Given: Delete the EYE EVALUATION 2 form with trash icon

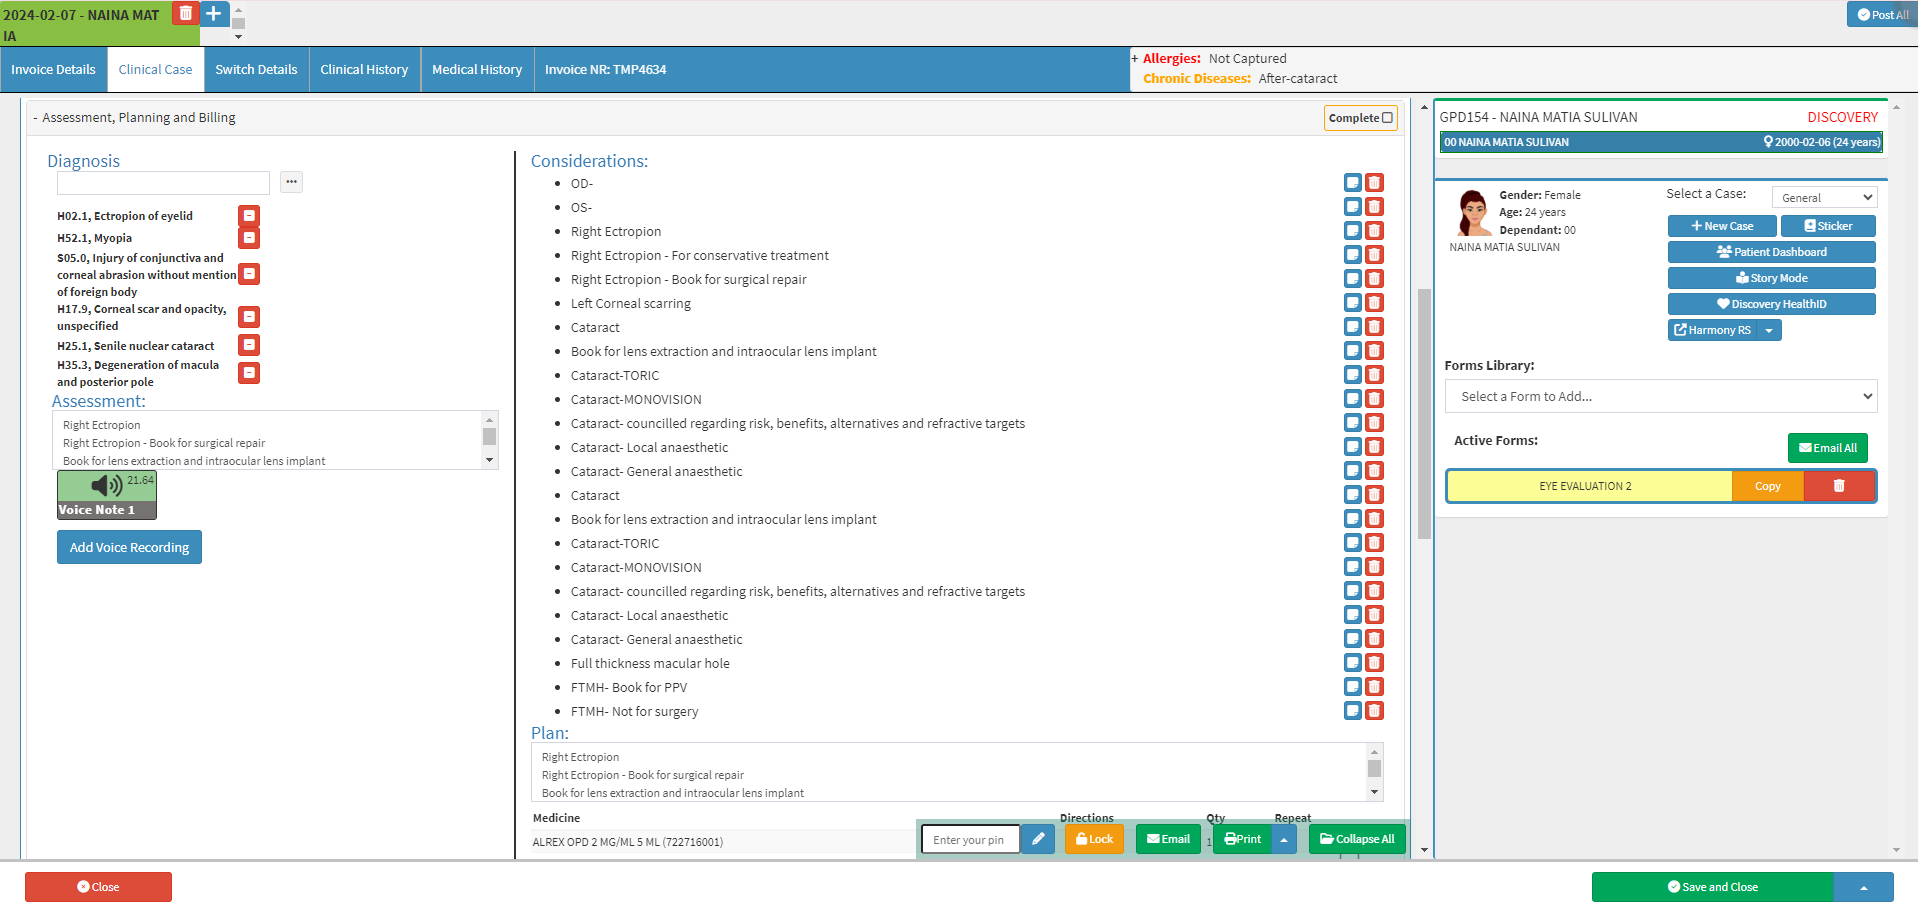Looking at the screenshot, I should click(1839, 486).
